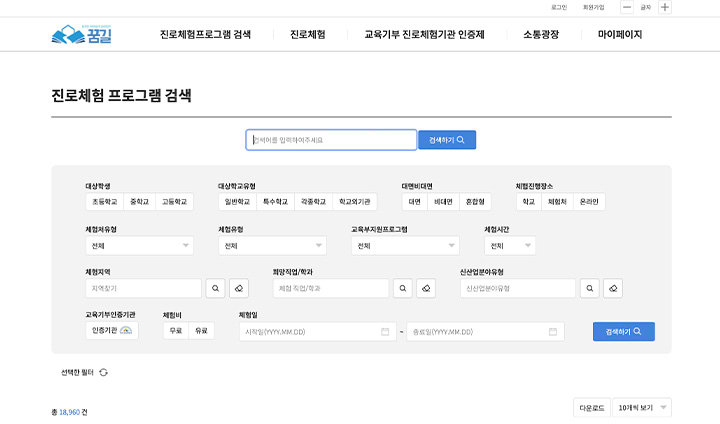Expand the 체험처유형 dropdown

coord(139,245)
